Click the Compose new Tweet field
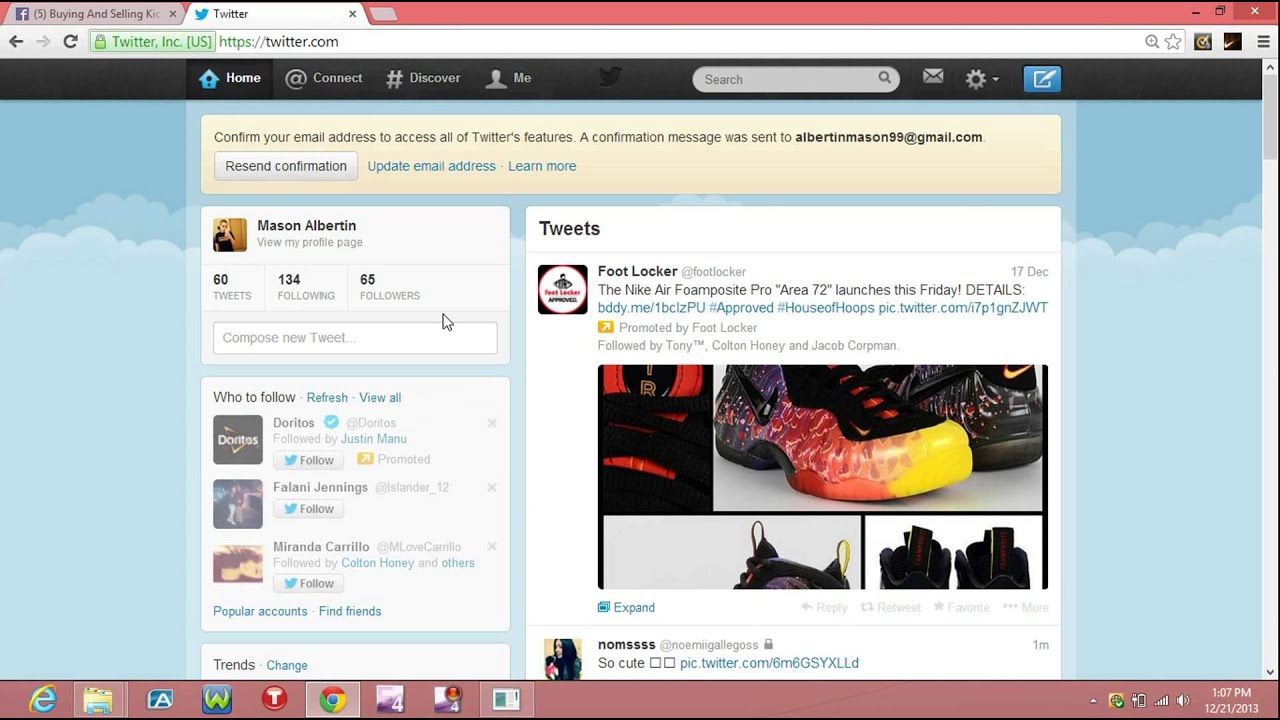Screen dimensions: 1280x720 point(355,338)
